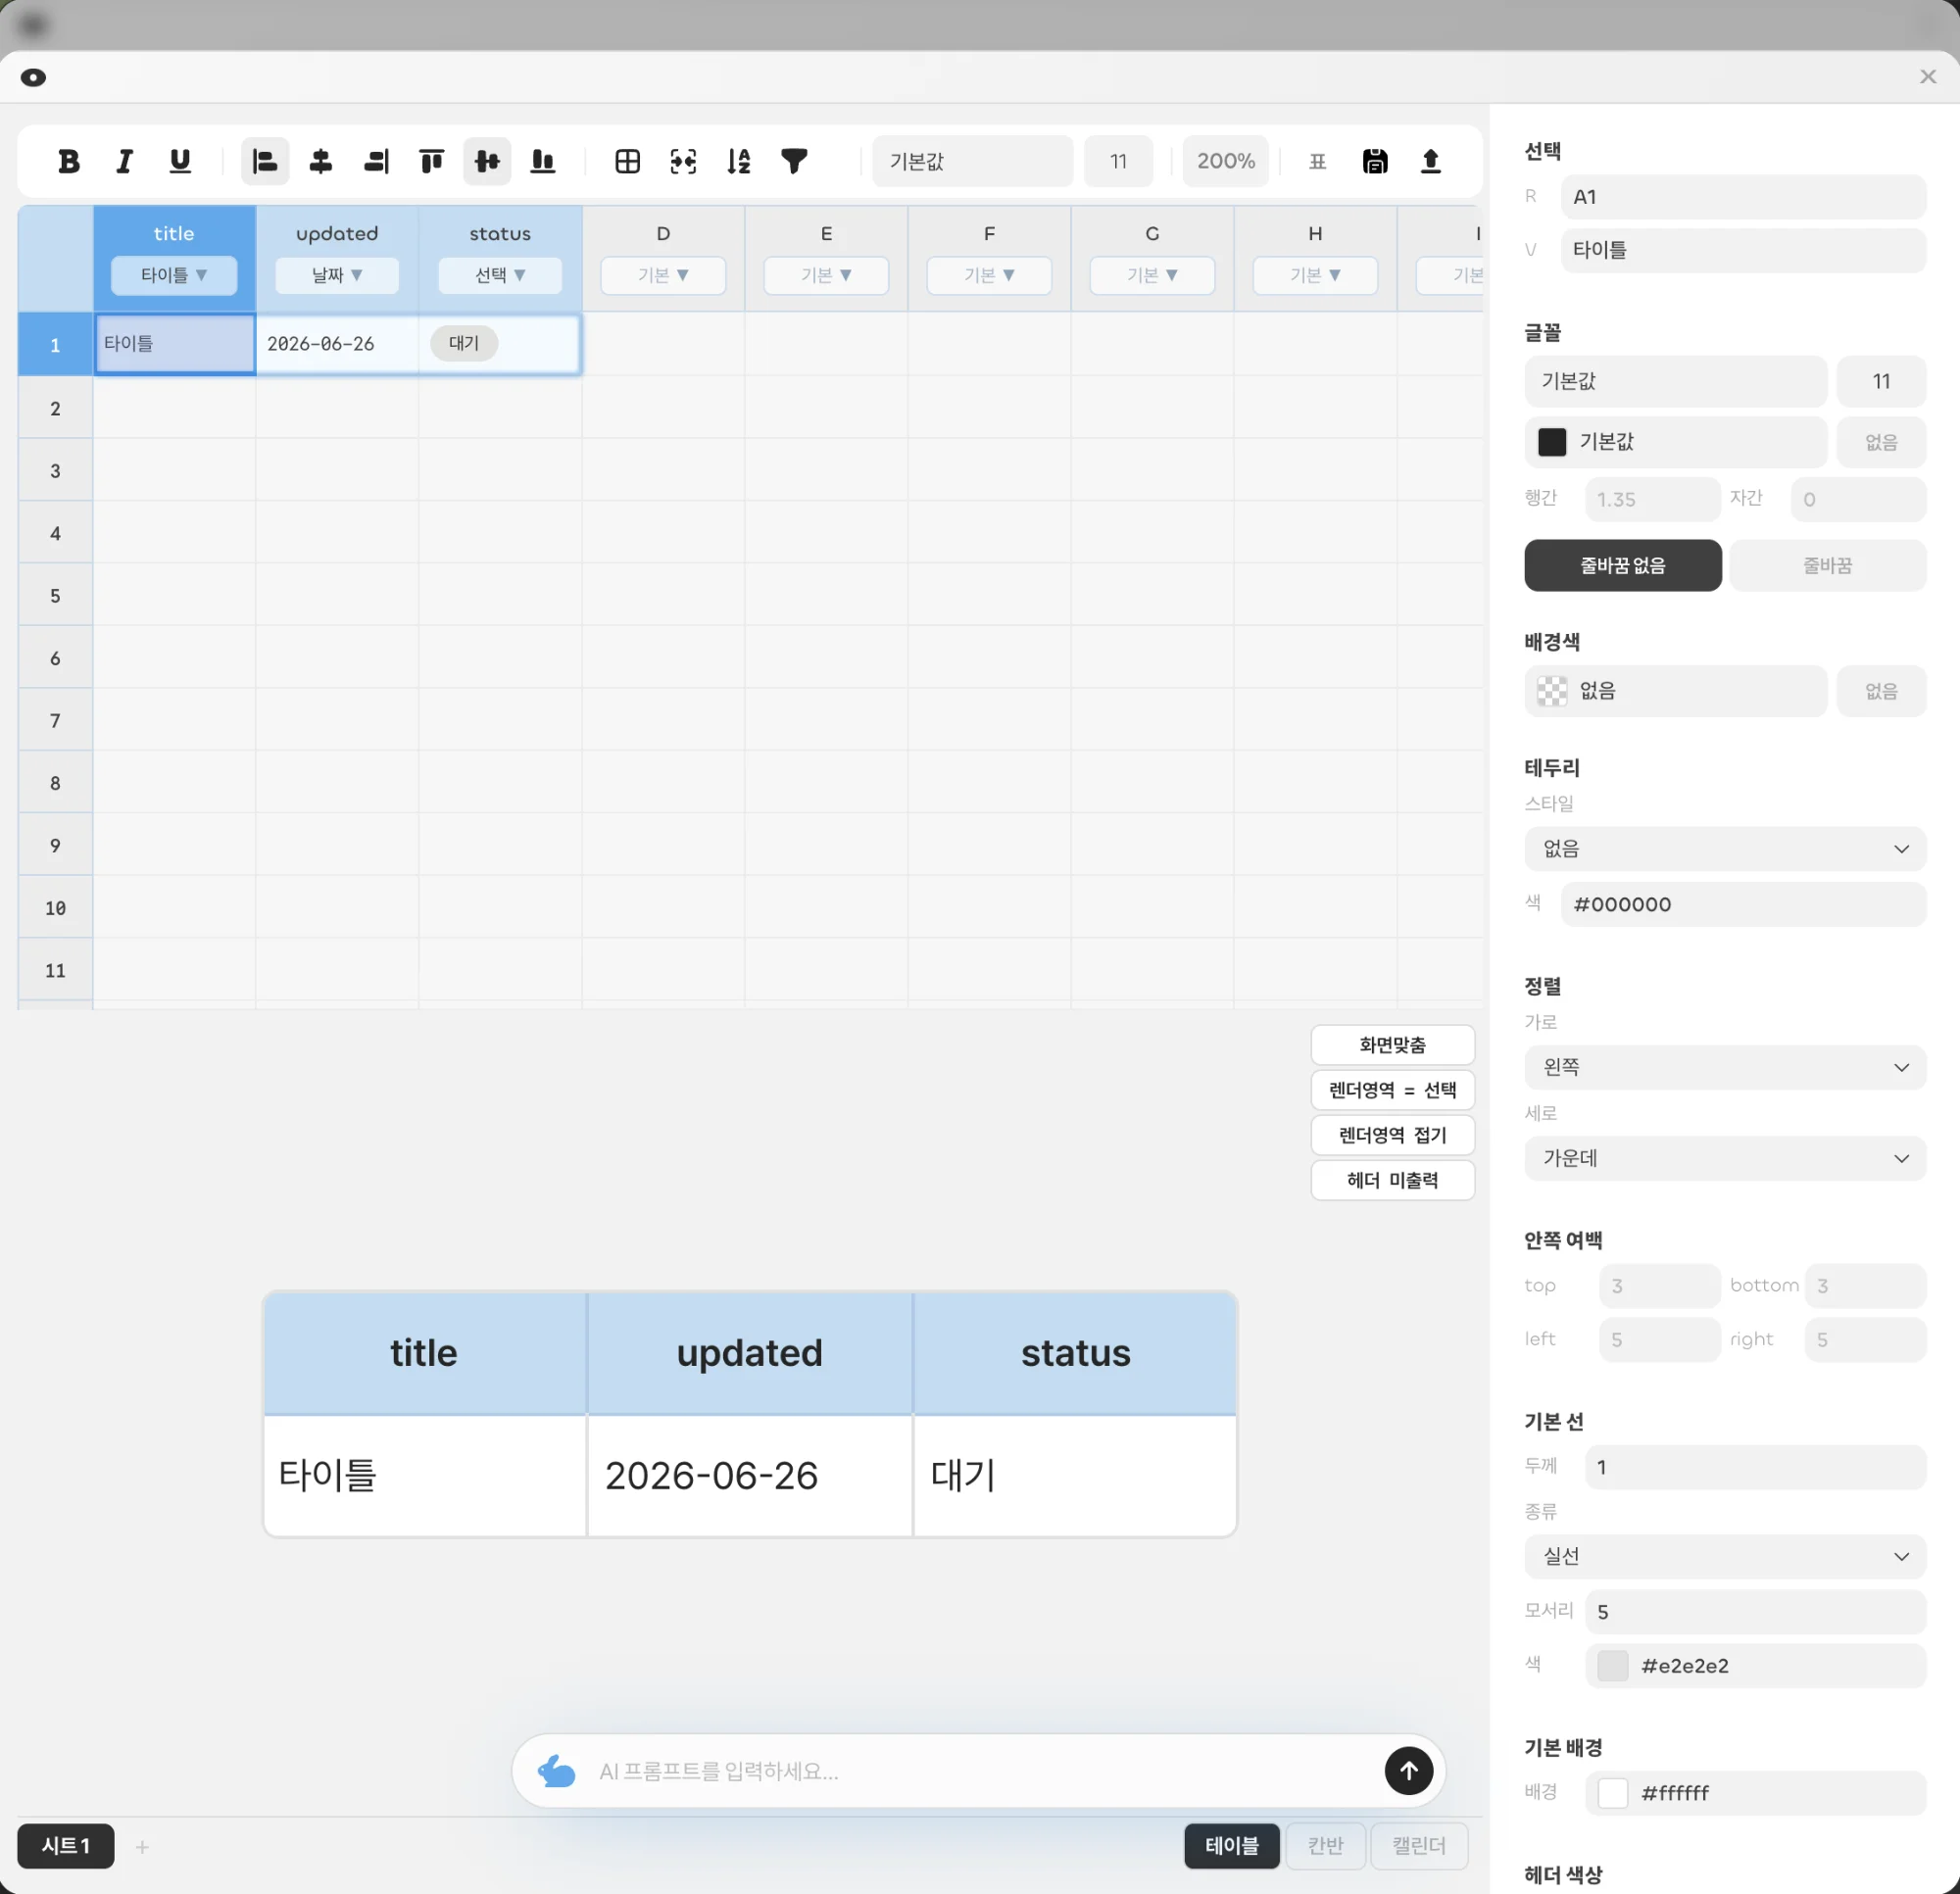This screenshot has height=1894, width=1960.
Task: Expand the 테두리 스타일 없음 dropdown
Action: tap(1725, 849)
